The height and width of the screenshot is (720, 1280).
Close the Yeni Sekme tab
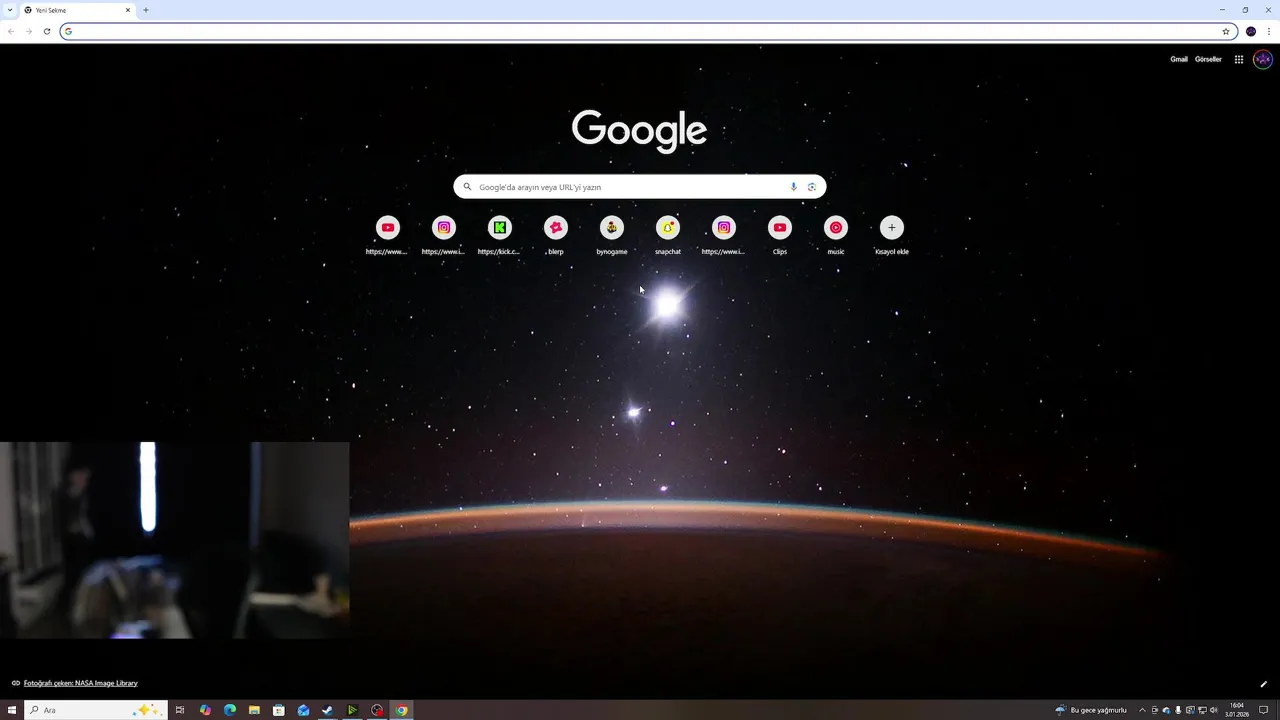128,10
